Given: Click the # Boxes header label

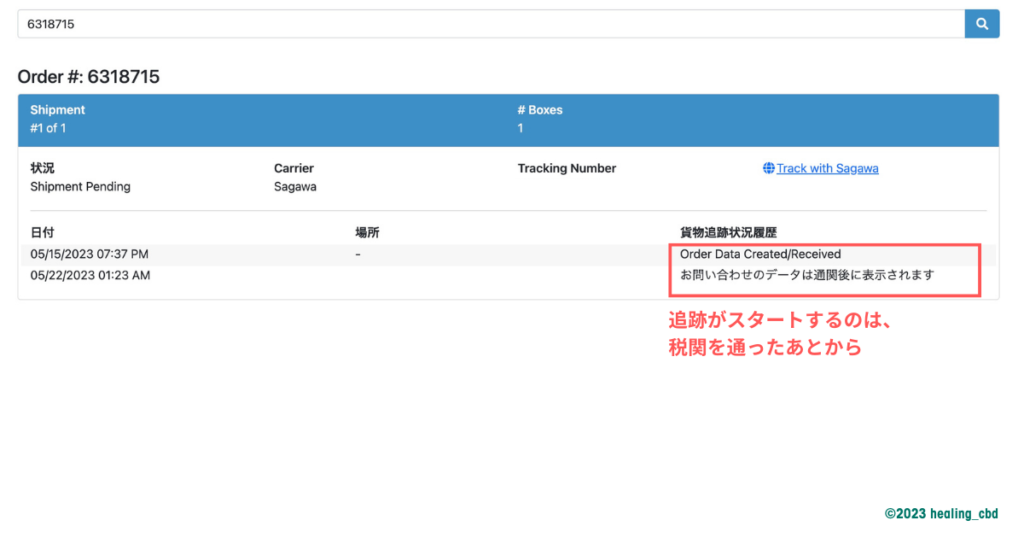Looking at the screenshot, I should pos(539,110).
